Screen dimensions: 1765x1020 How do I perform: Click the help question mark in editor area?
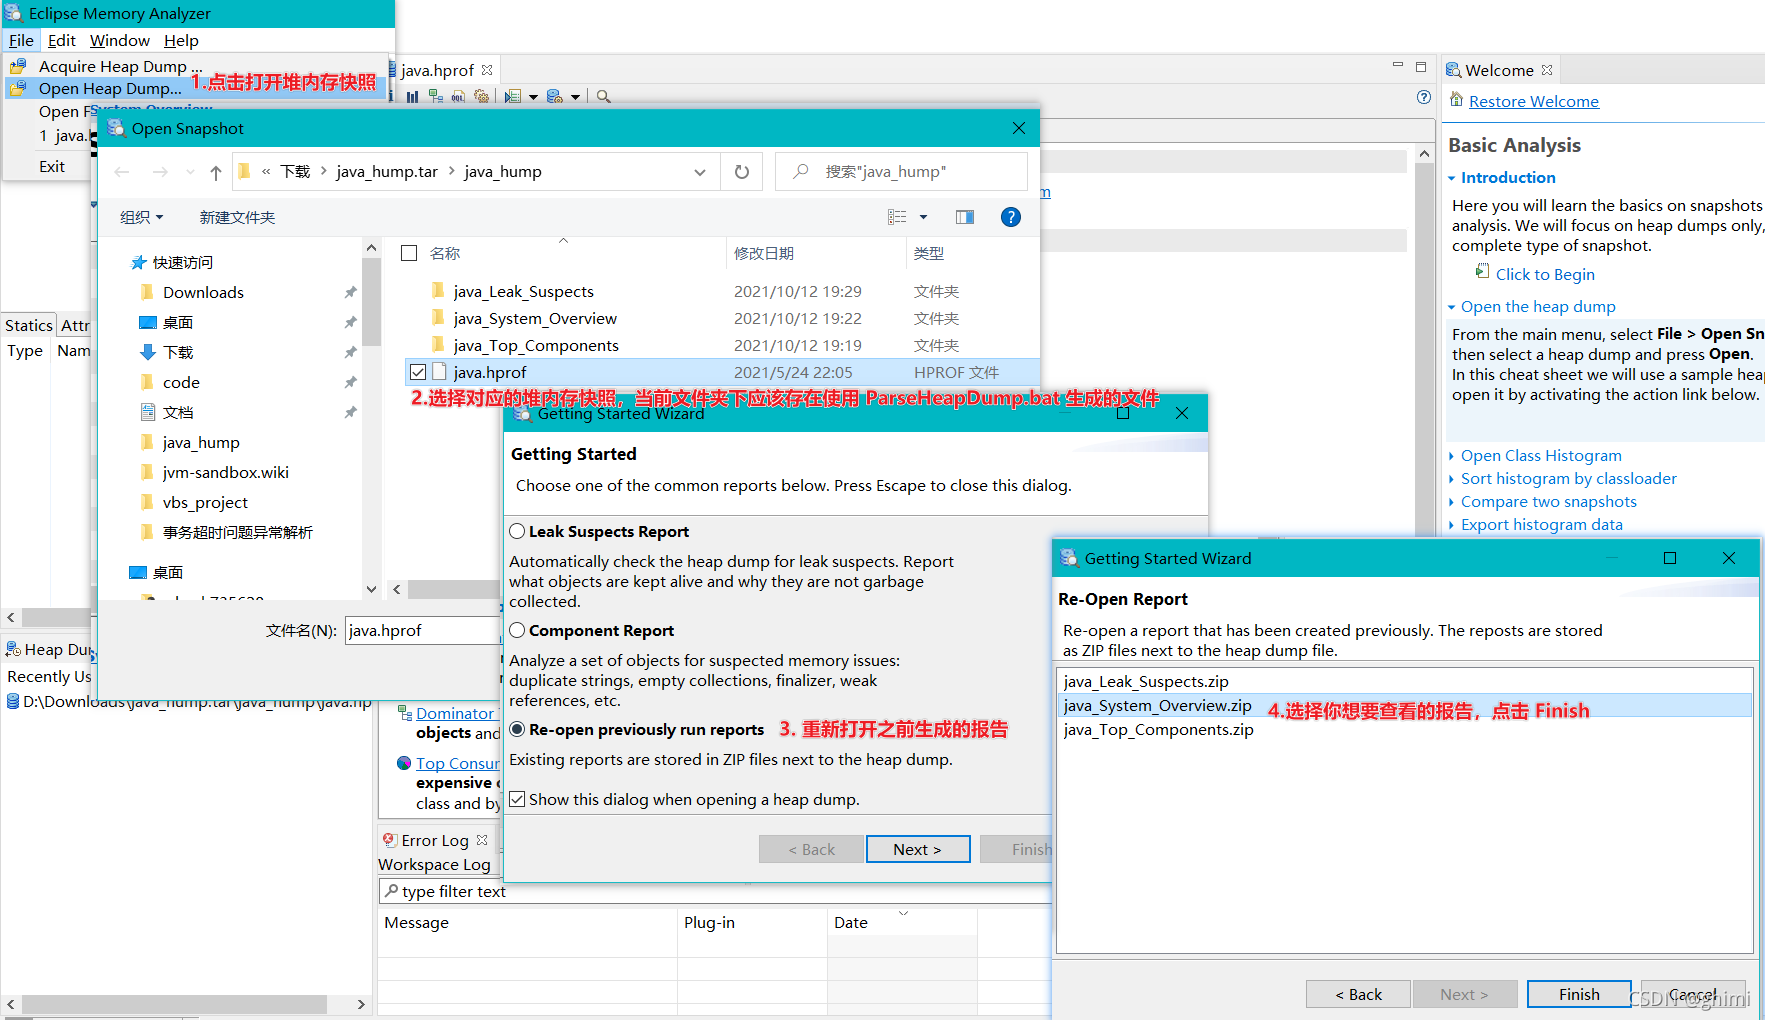(1424, 97)
